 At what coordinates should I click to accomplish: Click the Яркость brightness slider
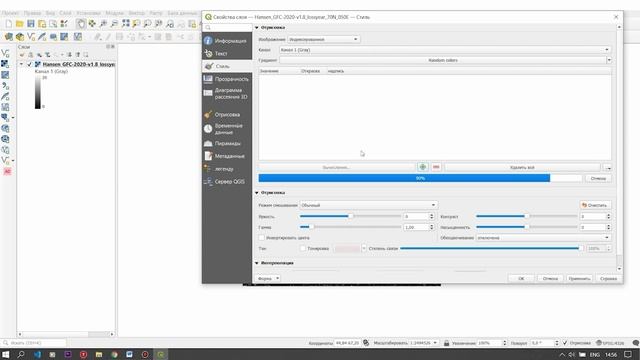point(350,216)
